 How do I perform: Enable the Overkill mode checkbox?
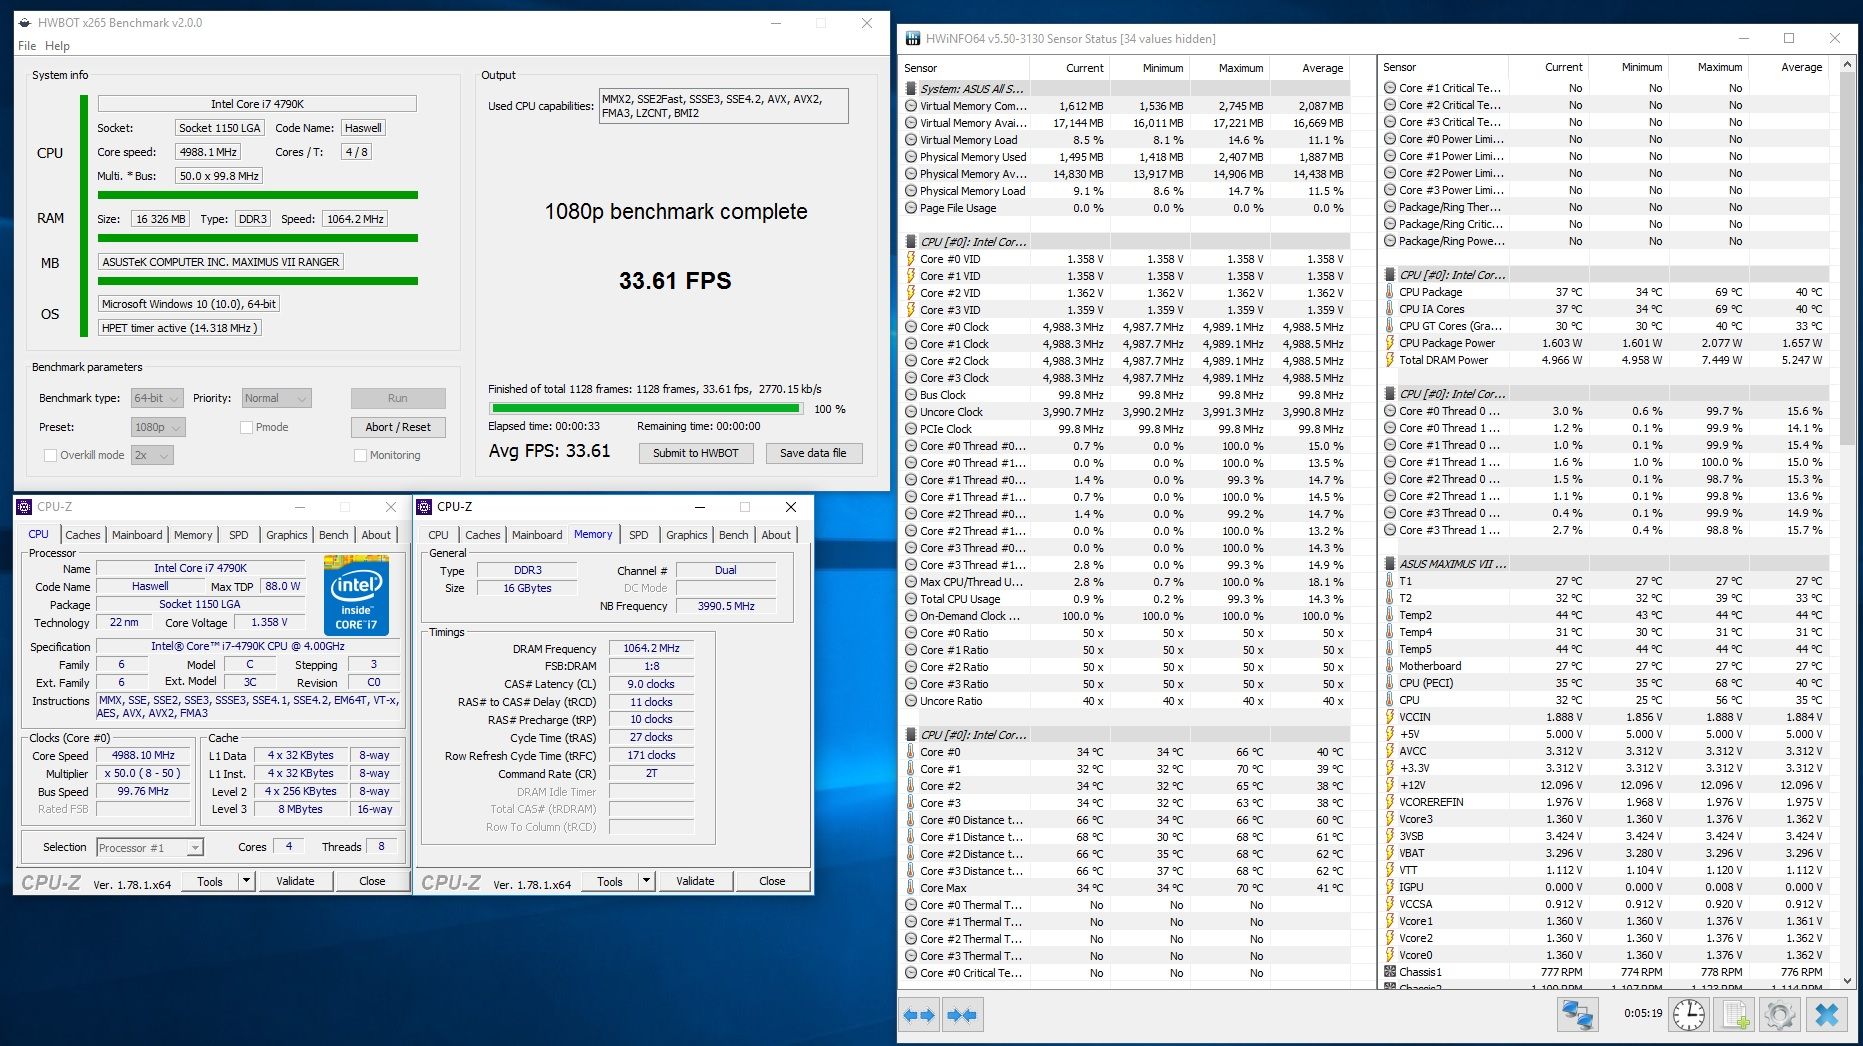(50, 455)
